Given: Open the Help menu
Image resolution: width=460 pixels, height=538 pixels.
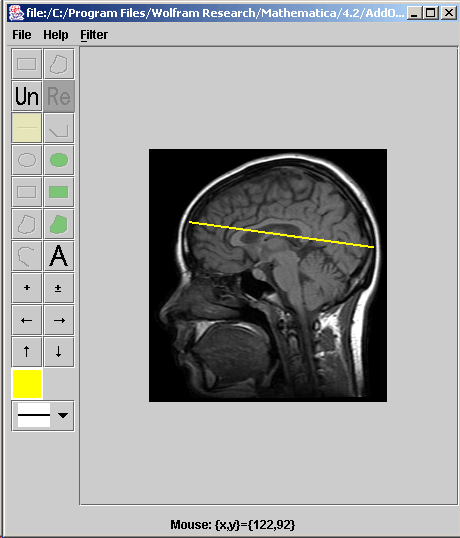Looking at the screenshot, I should 56,35.
